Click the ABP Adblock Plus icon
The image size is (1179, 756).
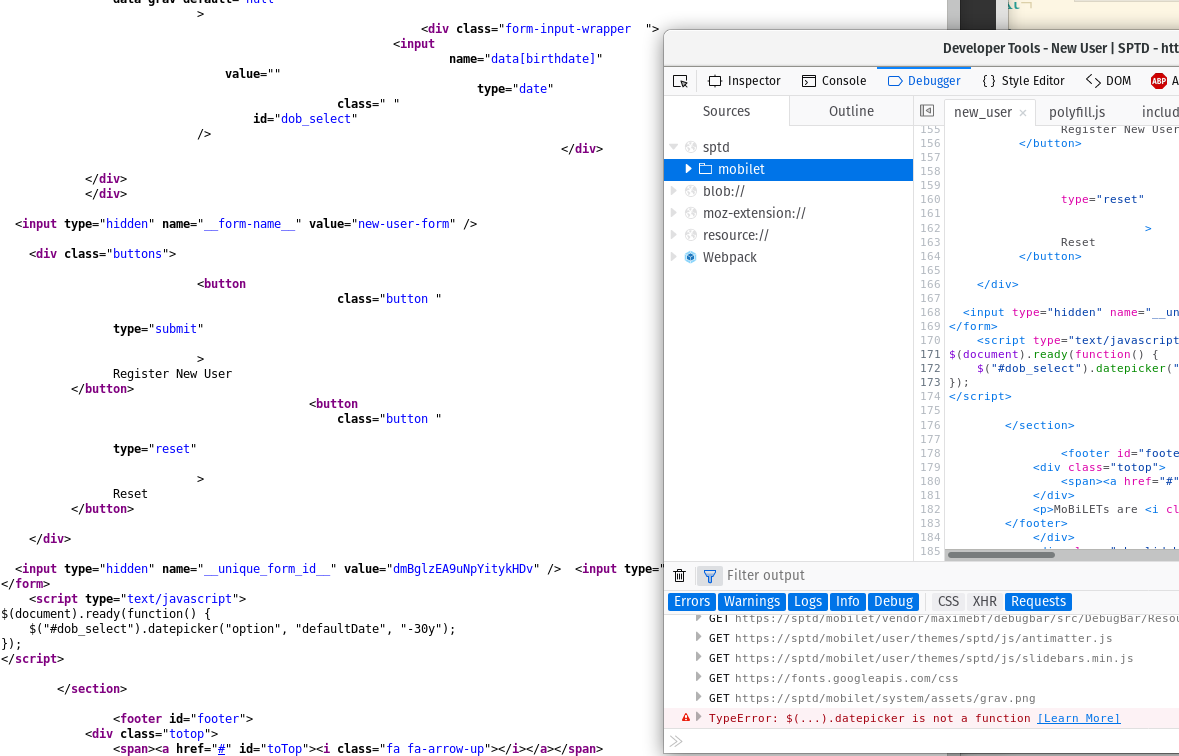click(x=1158, y=81)
